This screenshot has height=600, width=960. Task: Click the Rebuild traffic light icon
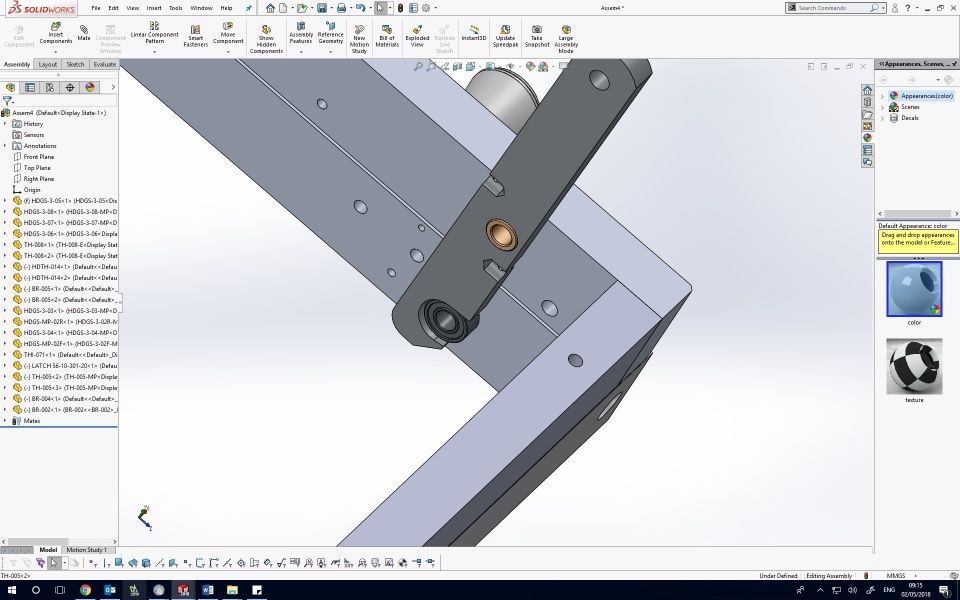[400, 8]
